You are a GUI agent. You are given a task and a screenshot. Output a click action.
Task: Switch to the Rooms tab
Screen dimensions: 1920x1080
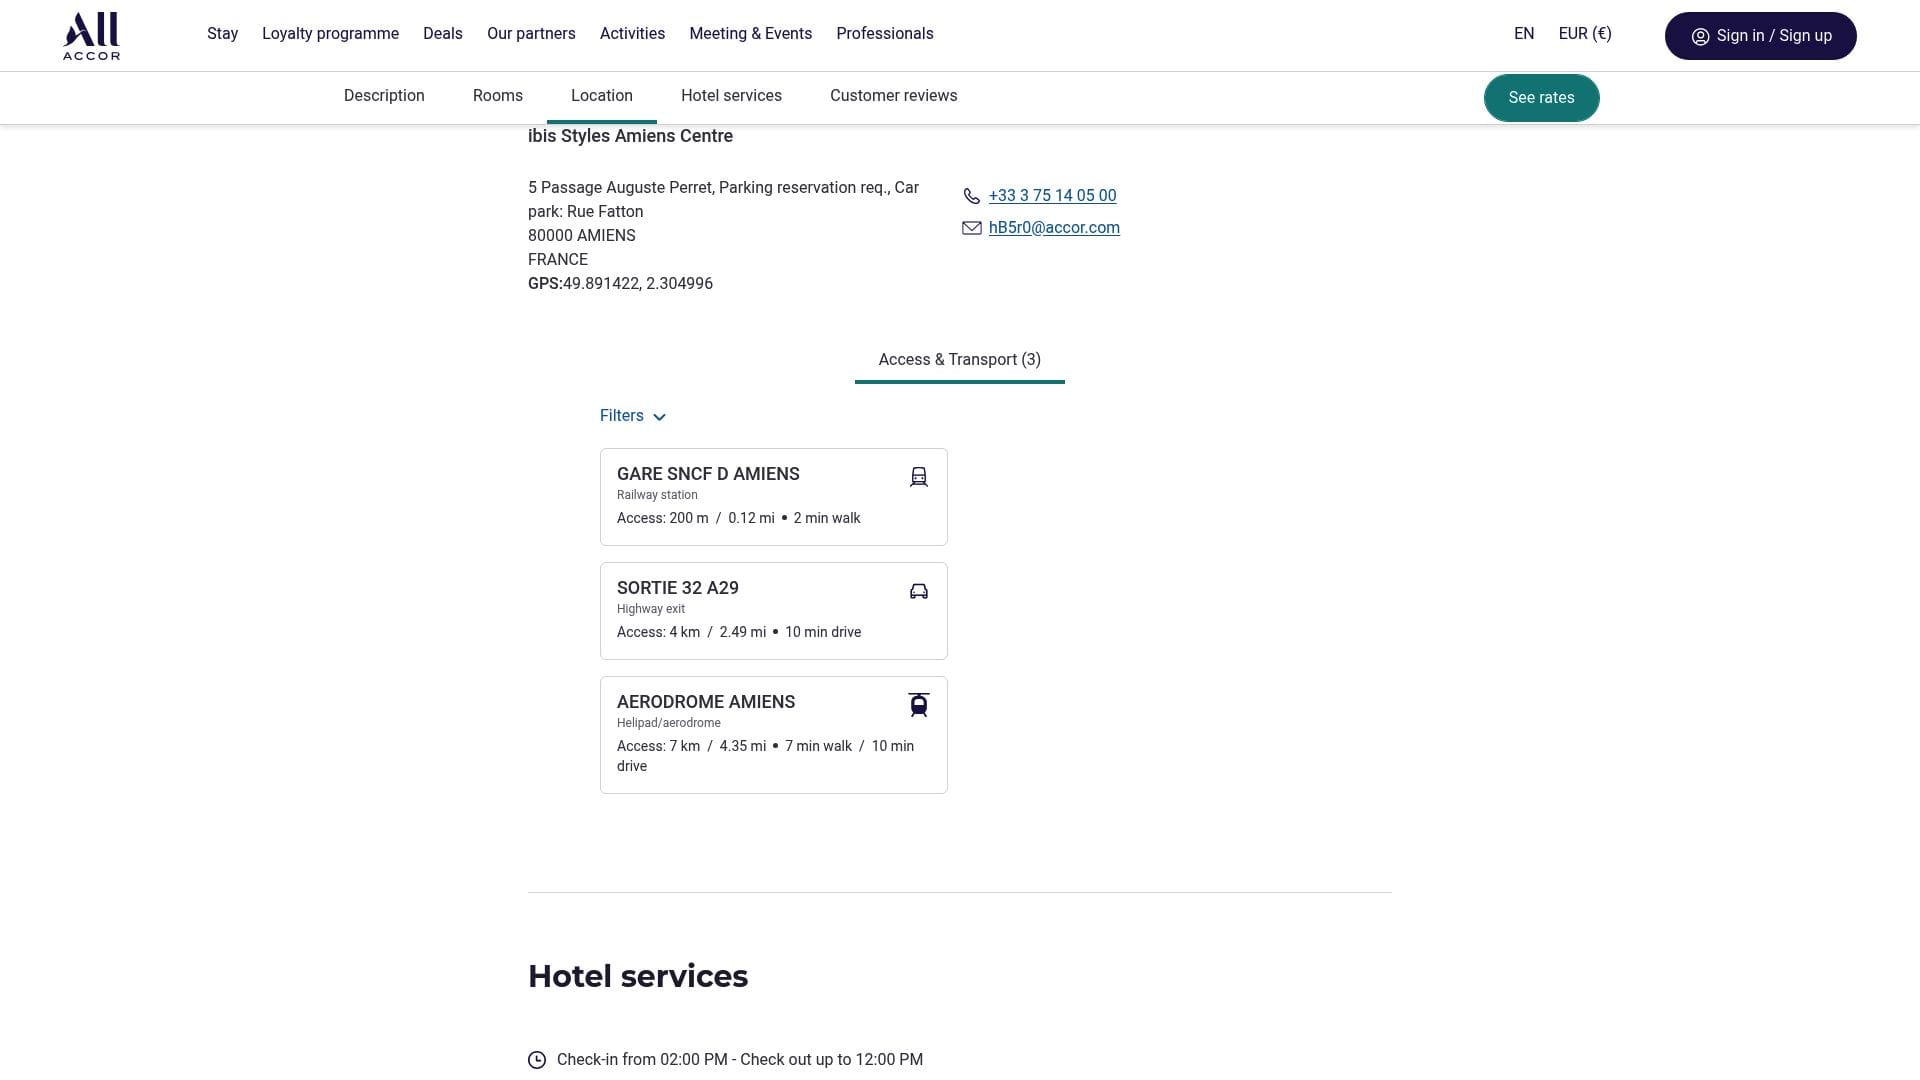[498, 96]
